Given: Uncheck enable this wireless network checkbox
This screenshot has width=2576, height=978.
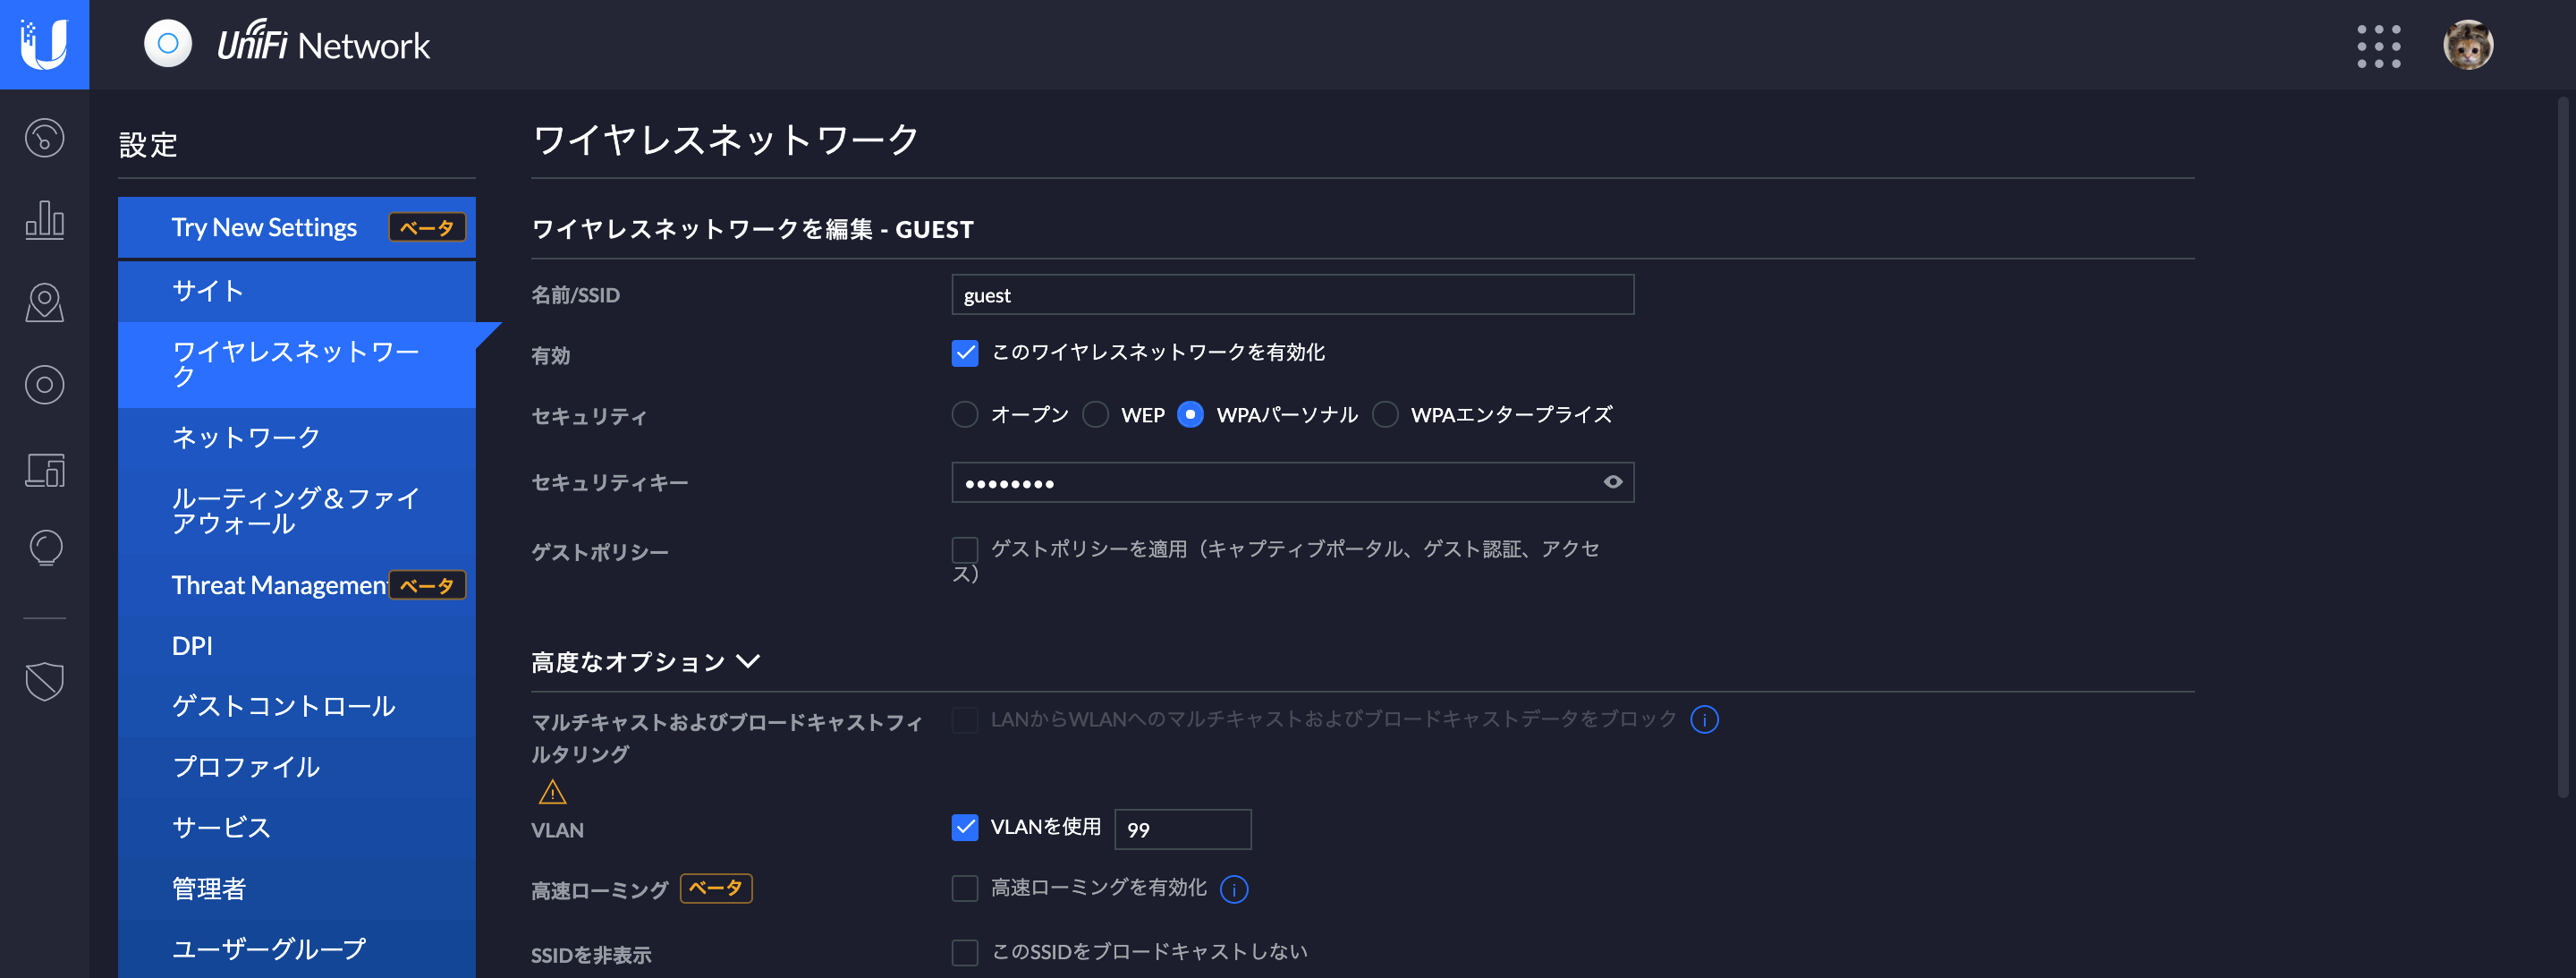Looking at the screenshot, I should [964, 353].
